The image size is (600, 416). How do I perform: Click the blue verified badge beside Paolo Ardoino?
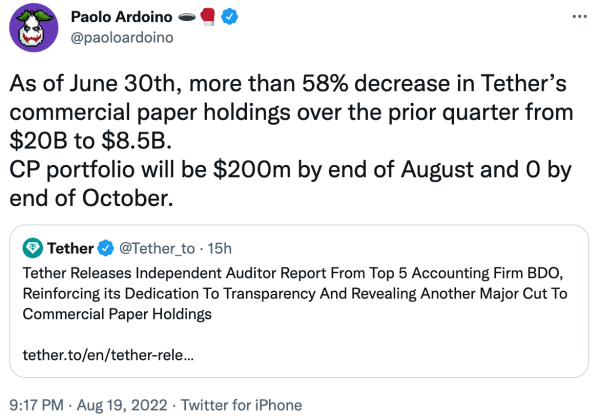click(x=229, y=17)
